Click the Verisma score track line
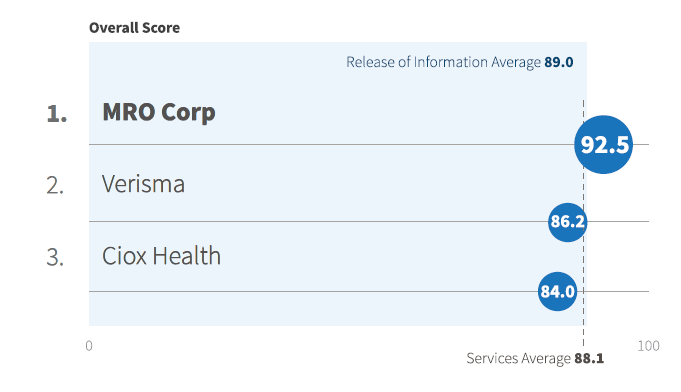 [x=318, y=221]
